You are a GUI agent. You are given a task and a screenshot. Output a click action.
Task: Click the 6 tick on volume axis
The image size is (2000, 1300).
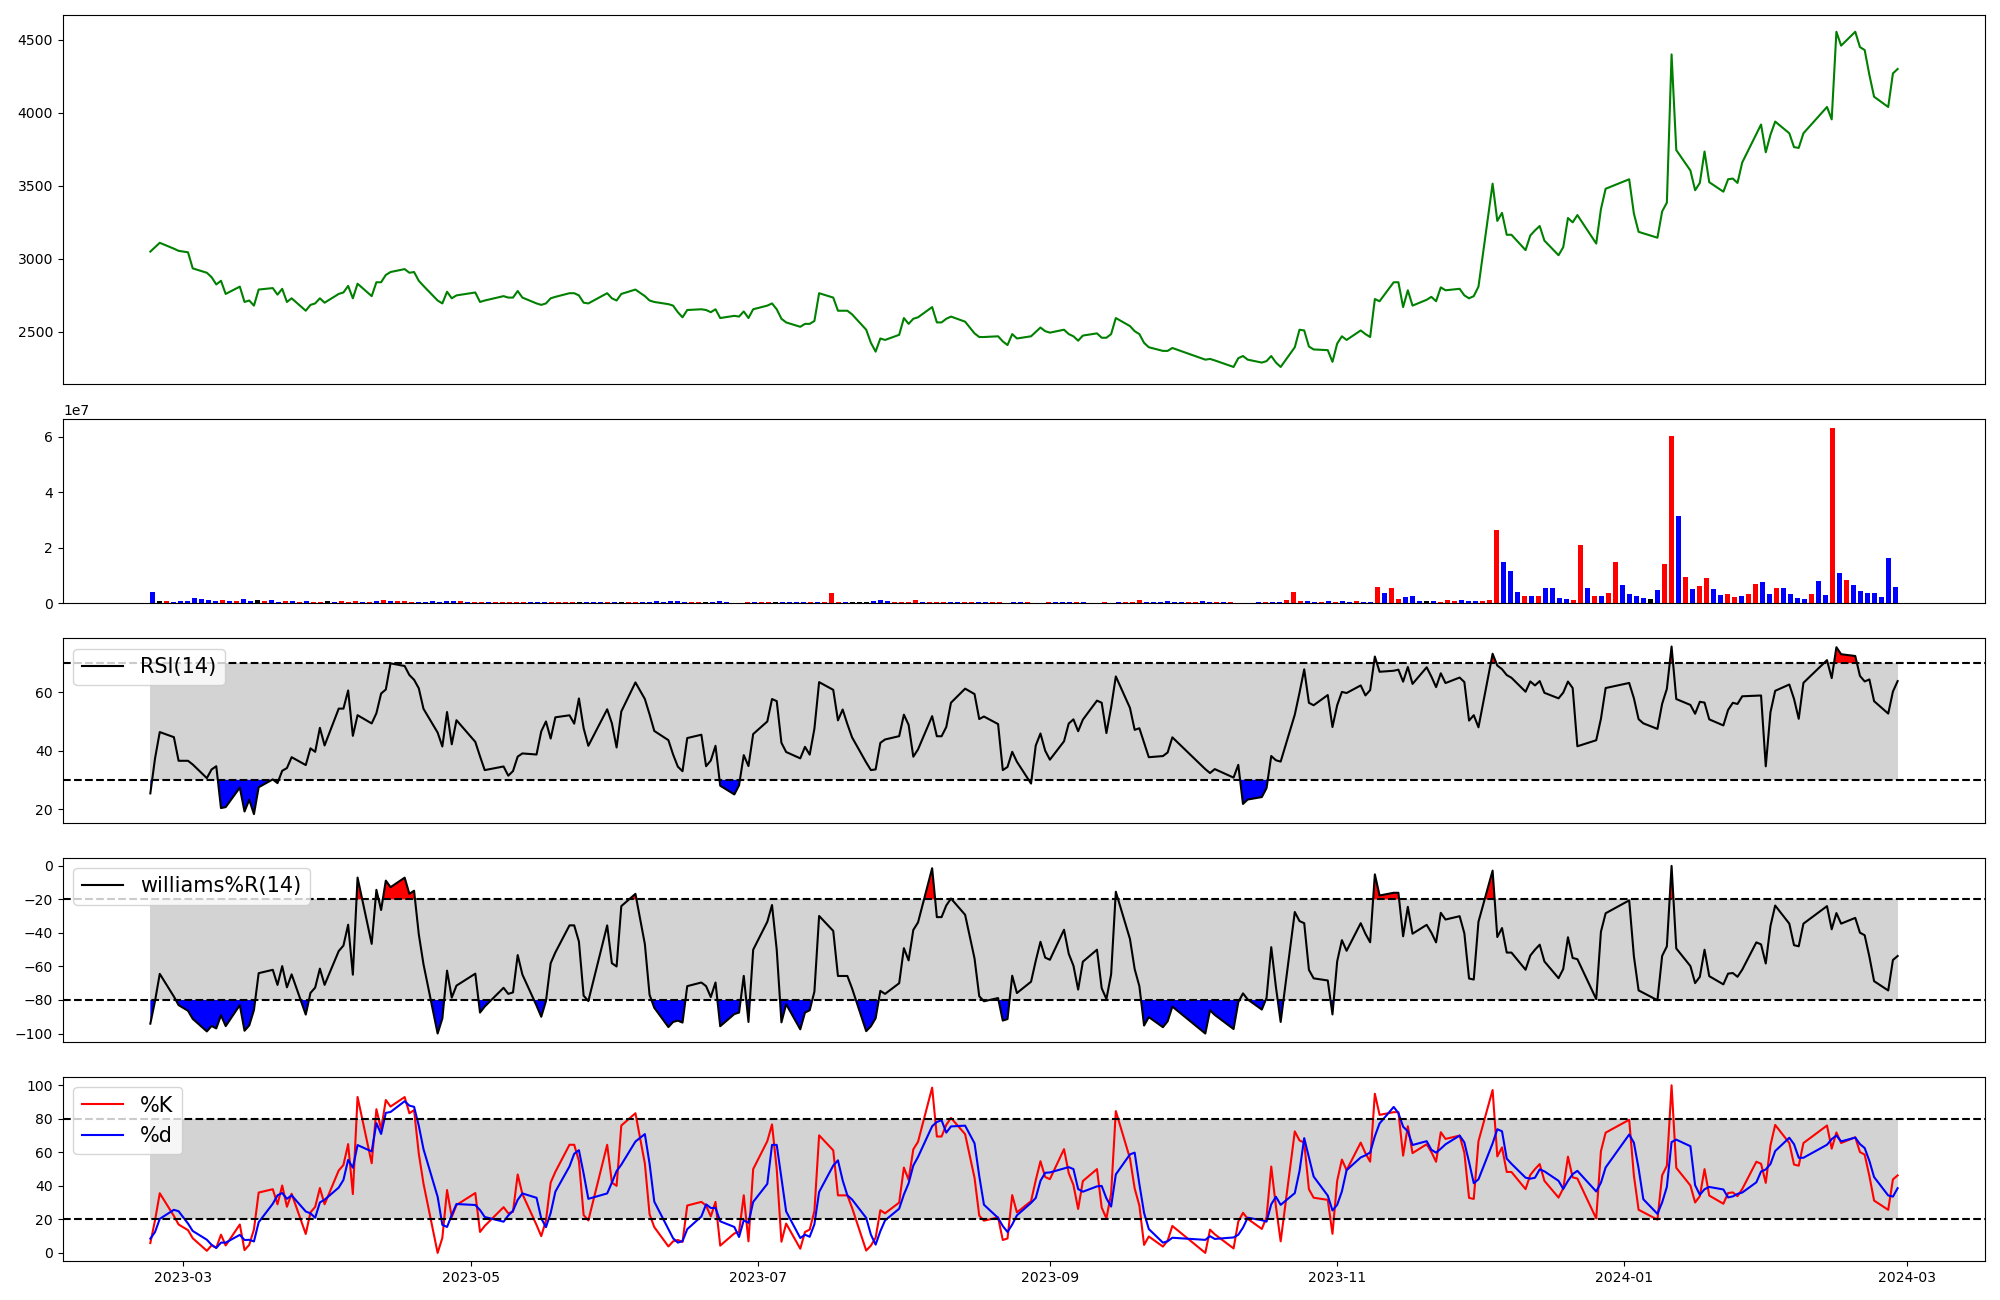[48, 437]
